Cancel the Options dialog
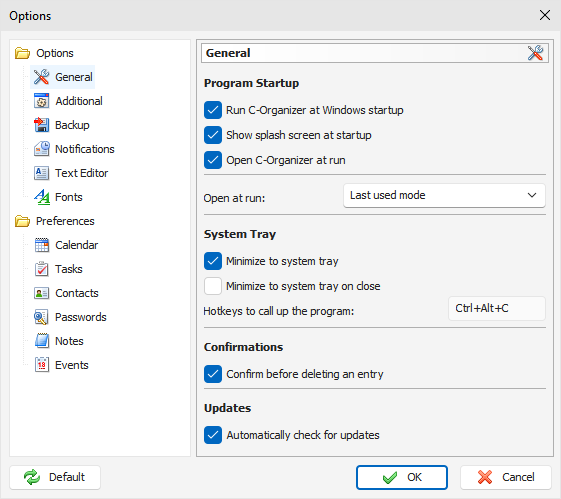561x499 pixels. [506, 477]
